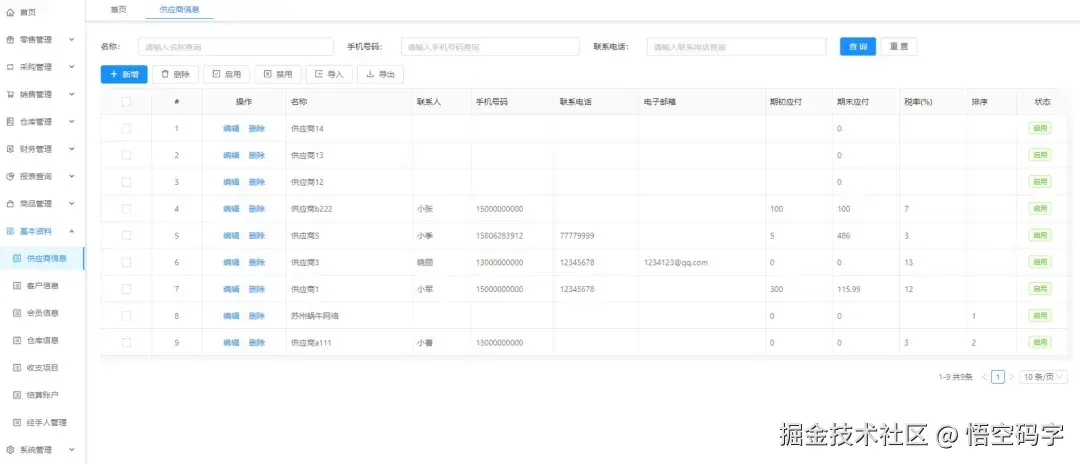Click 编辑 link for 供应商b222
1080x464 pixels.
(x=231, y=209)
